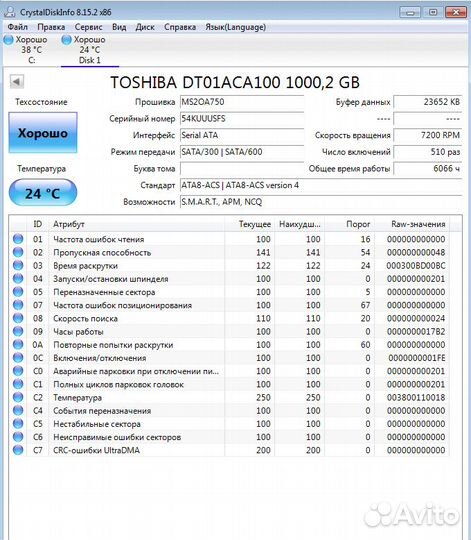Click status icon for 02 Пропускная способность
Screen dimensions: 471x540
(x=18, y=252)
